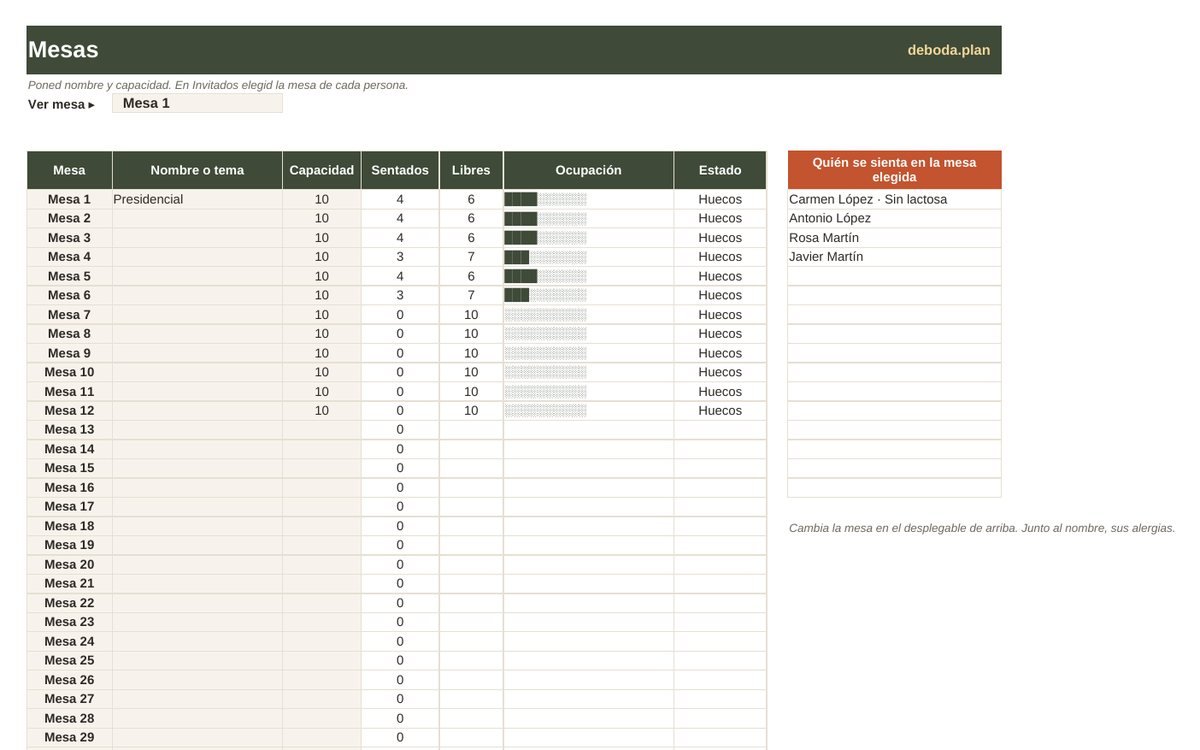Image resolution: width=1200 pixels, height=750 pixels.
Task: Select the 'Mesa' column header
Action: pyautogui.click(x=69, y=170)
